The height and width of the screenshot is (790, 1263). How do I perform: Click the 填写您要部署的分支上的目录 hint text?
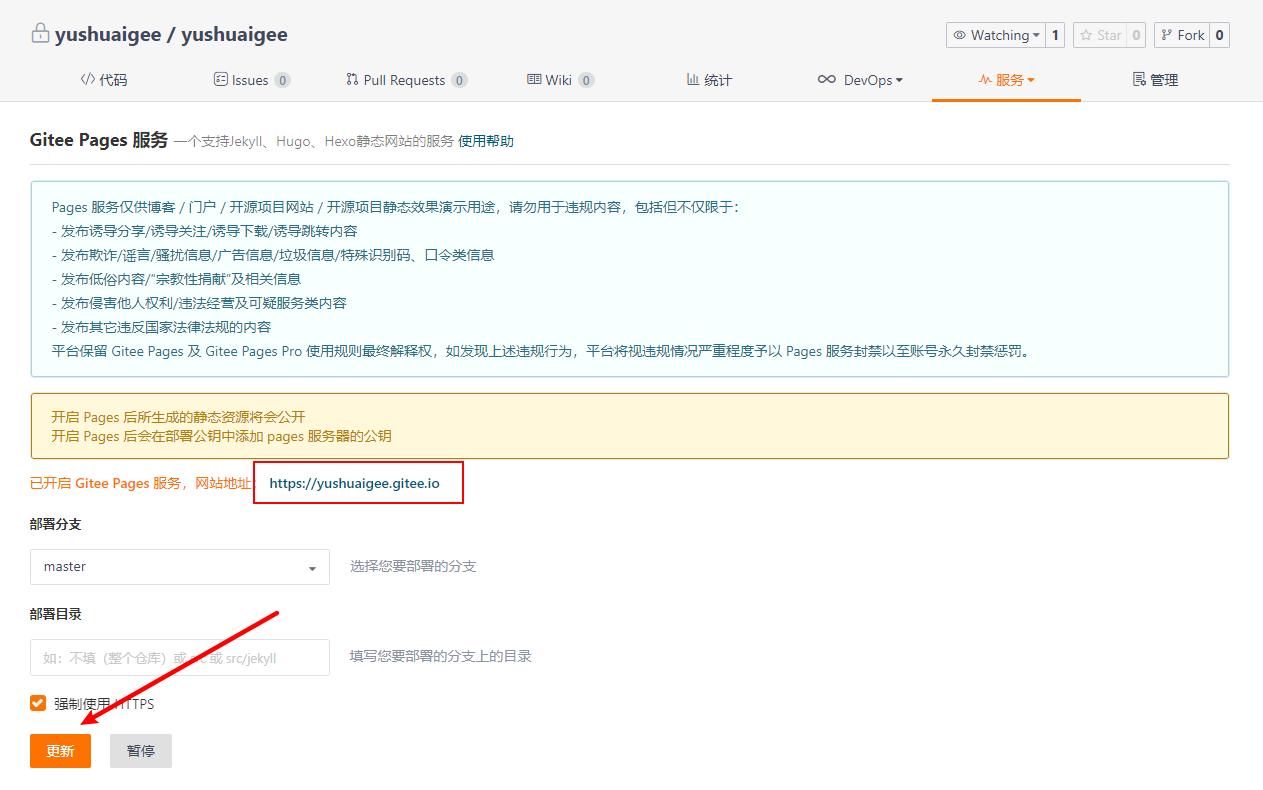pos(440,656)
